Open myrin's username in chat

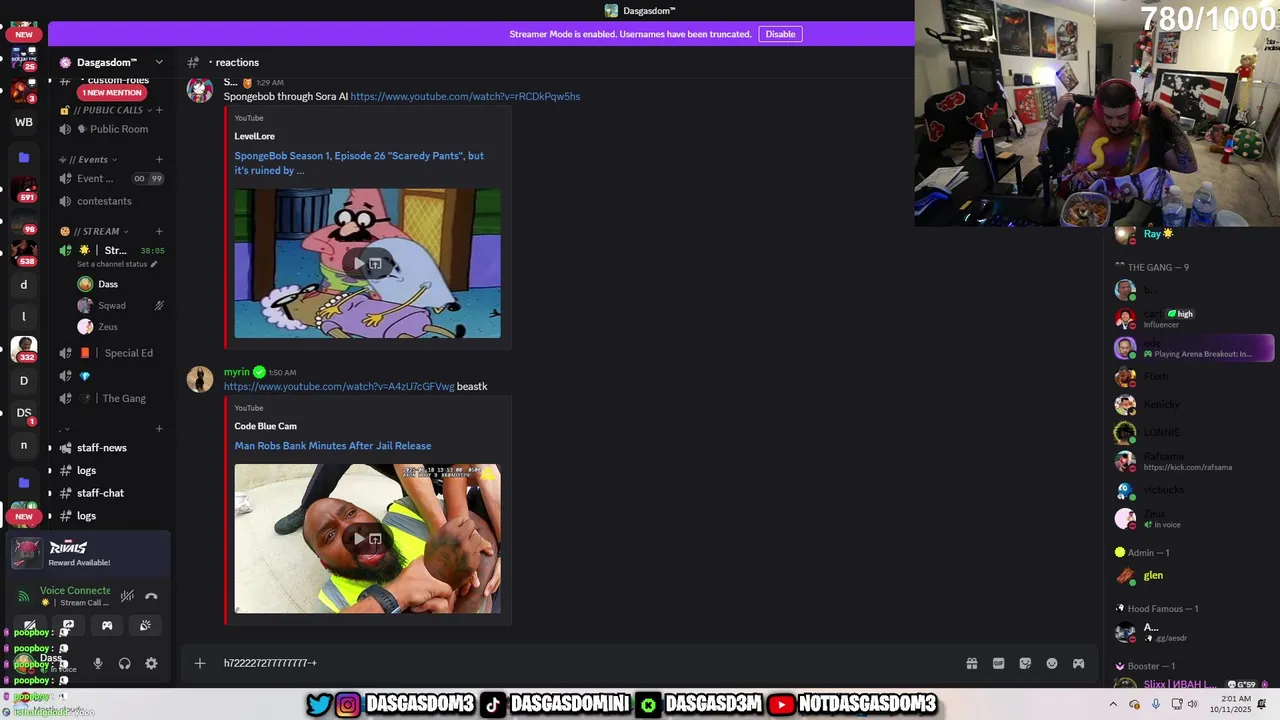237,372
